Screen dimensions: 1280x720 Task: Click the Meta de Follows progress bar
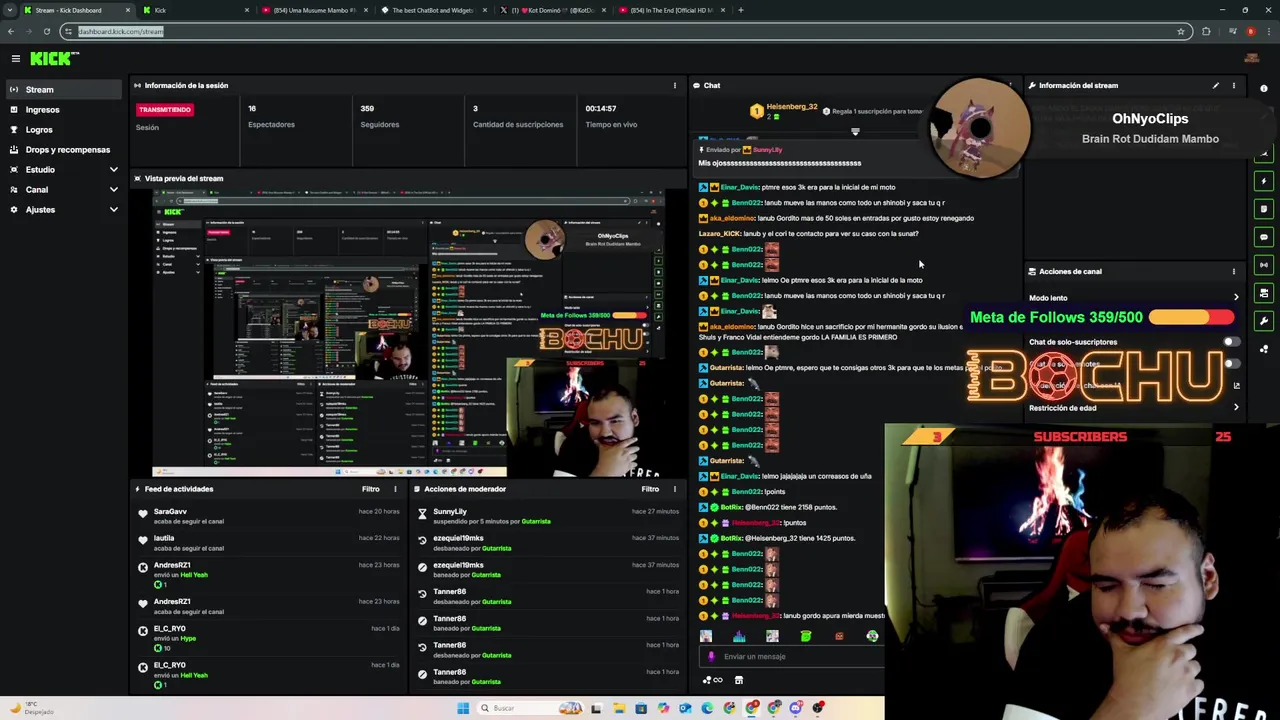tap(1192, 318)
